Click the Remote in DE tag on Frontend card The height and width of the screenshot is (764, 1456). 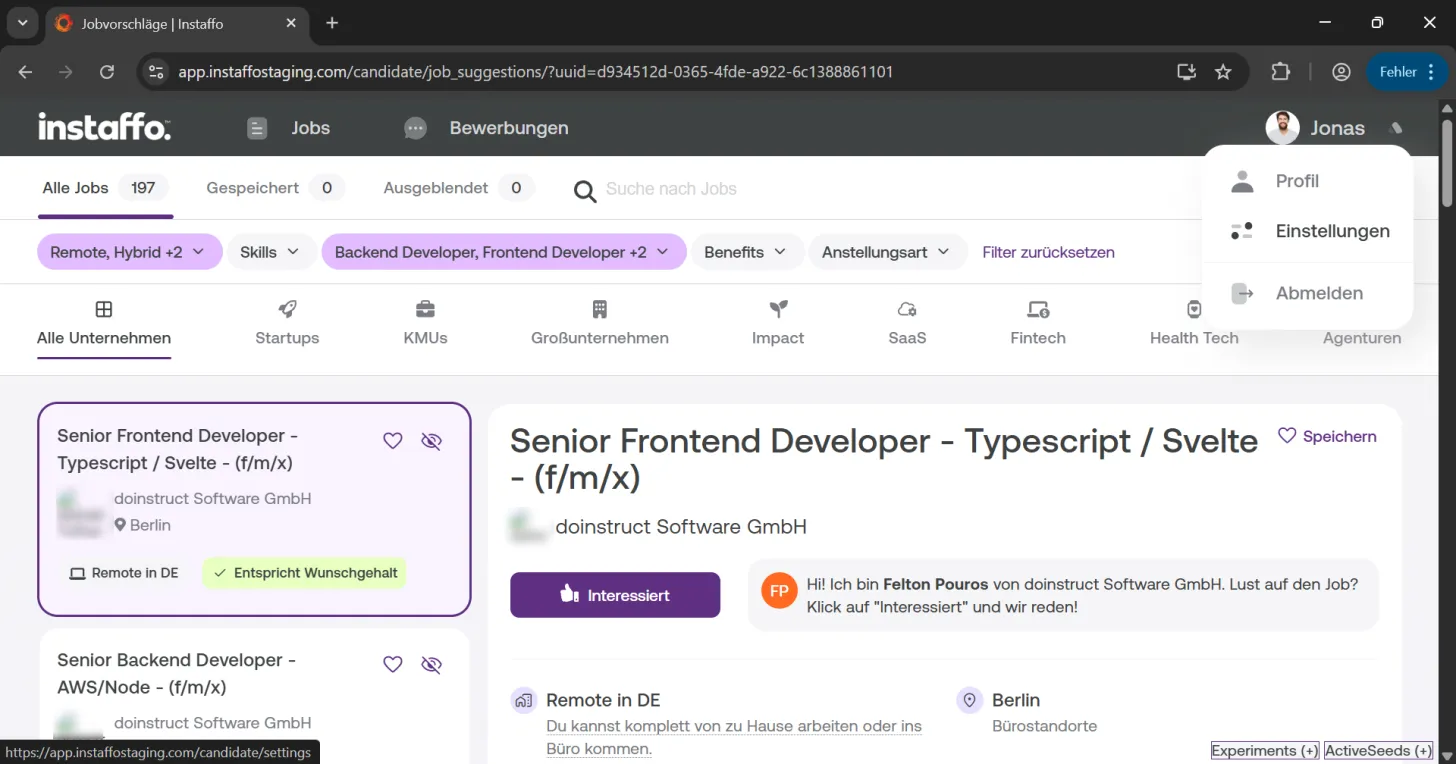(124, 573)
